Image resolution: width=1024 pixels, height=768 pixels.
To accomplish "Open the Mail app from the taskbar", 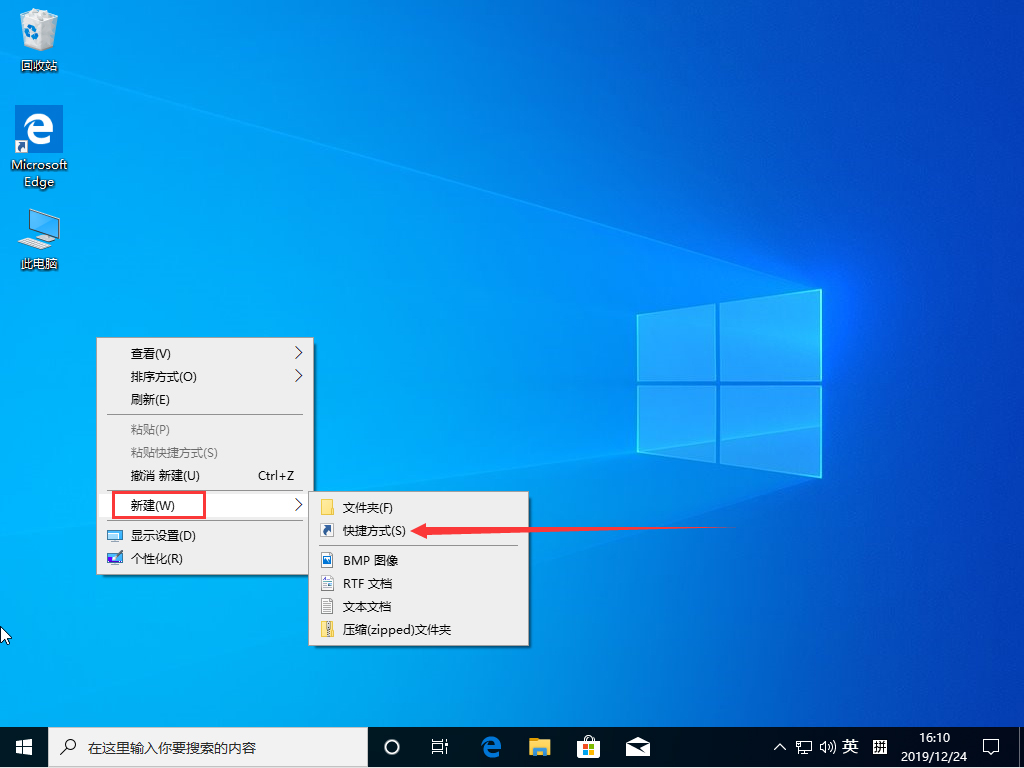I will pos(637,747).
